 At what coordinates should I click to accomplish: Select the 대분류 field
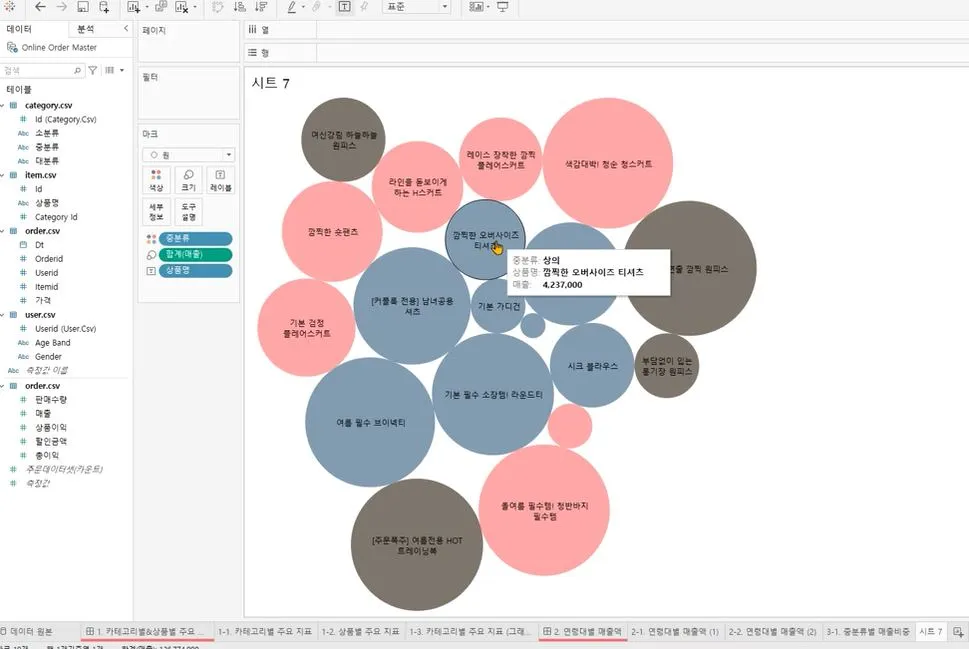click(47, 161)
